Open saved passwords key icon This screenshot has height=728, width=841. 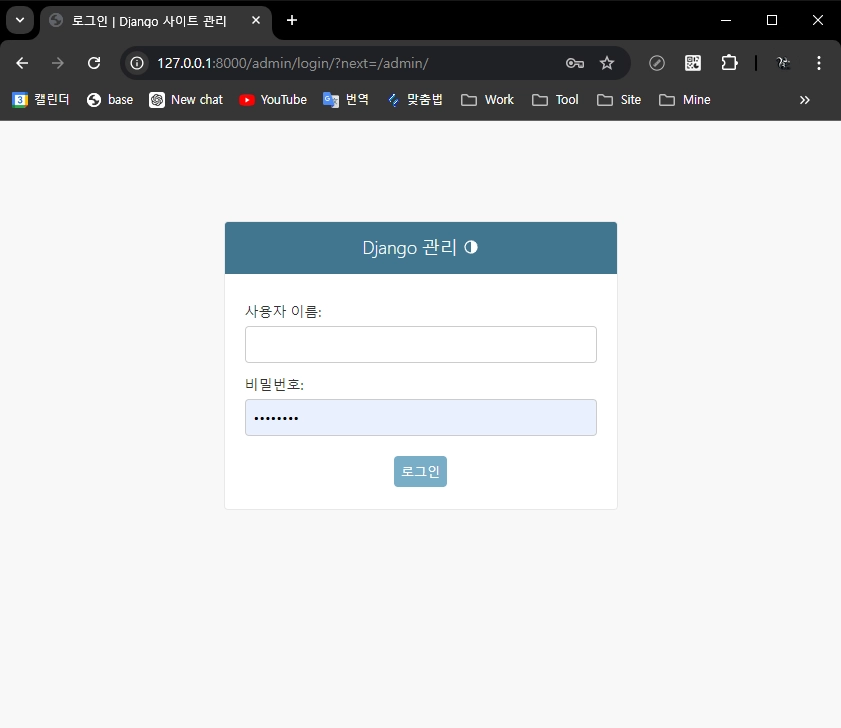pyautogui.click(x=574, y=63)
